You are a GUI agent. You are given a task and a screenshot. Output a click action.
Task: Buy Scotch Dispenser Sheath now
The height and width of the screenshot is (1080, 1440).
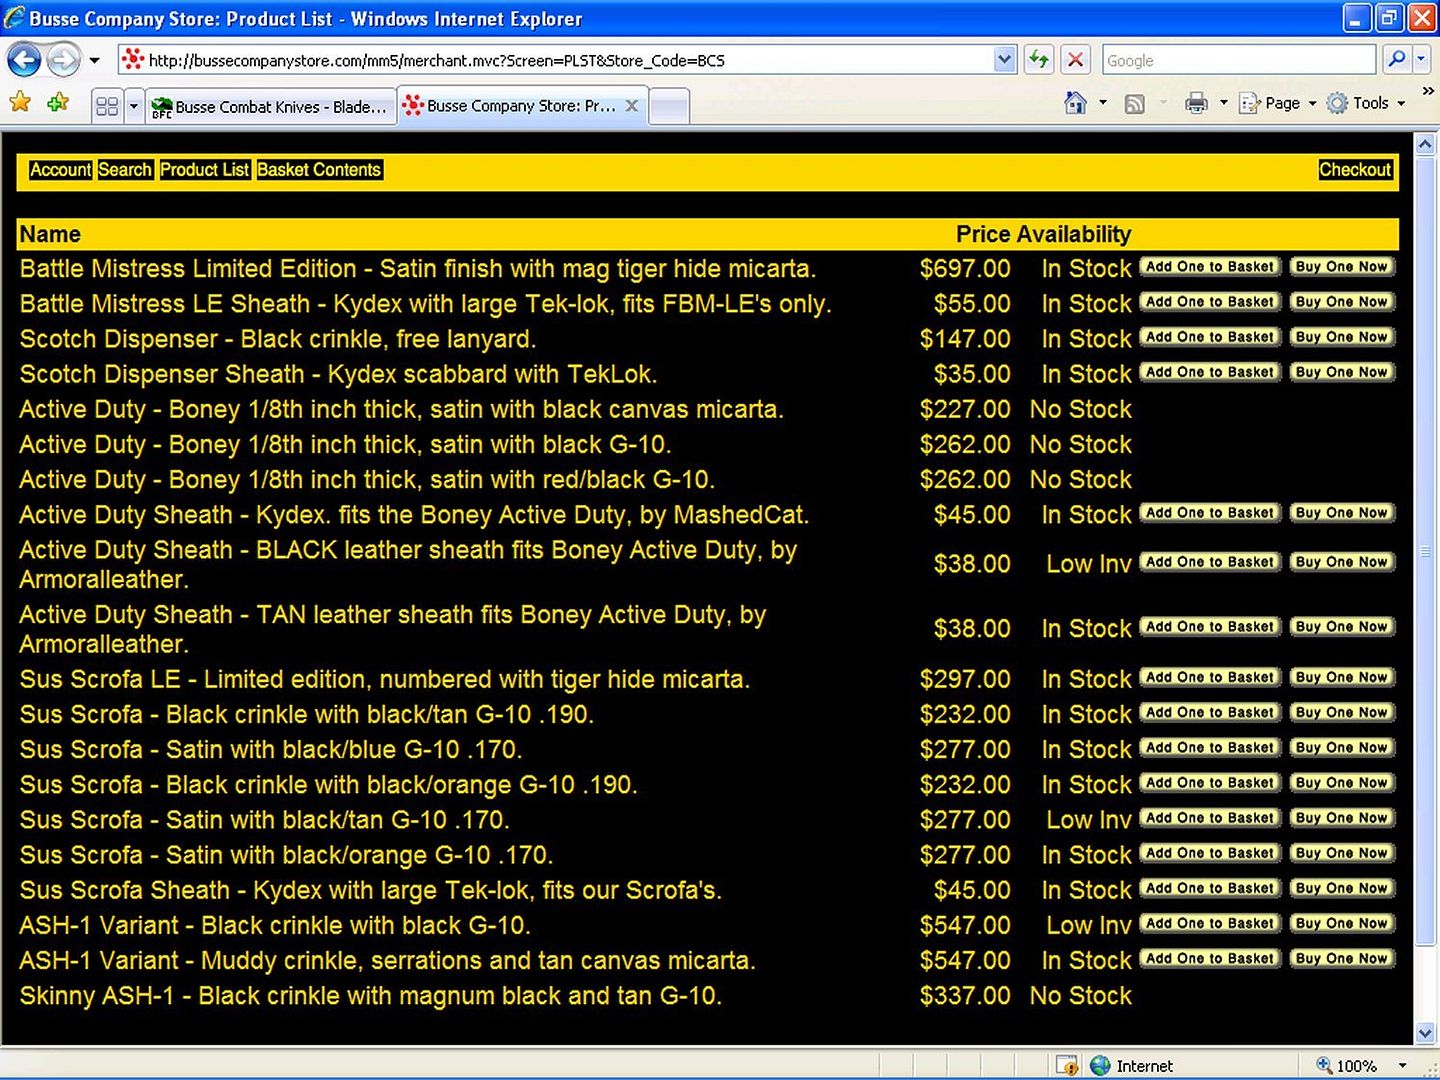click(1342, 372)
